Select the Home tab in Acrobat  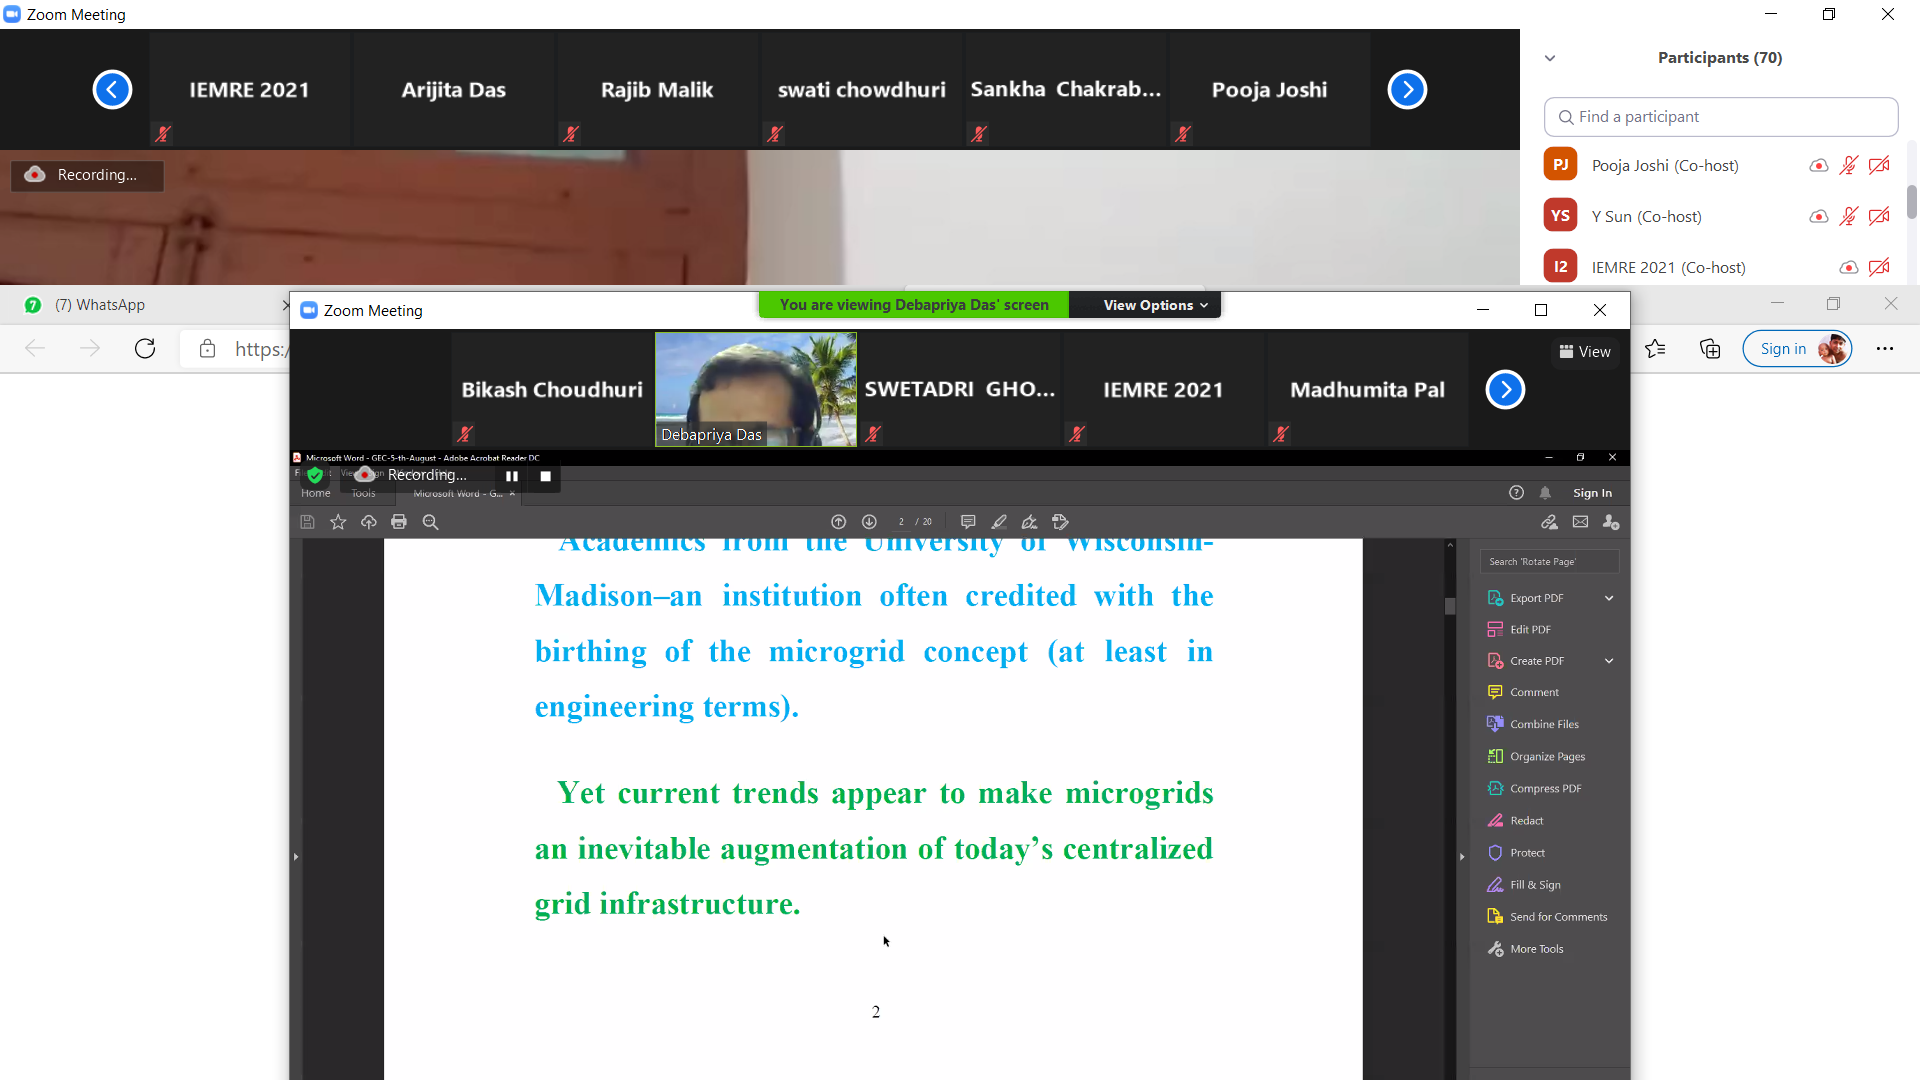pyautogui.click(x=316, y=493)
